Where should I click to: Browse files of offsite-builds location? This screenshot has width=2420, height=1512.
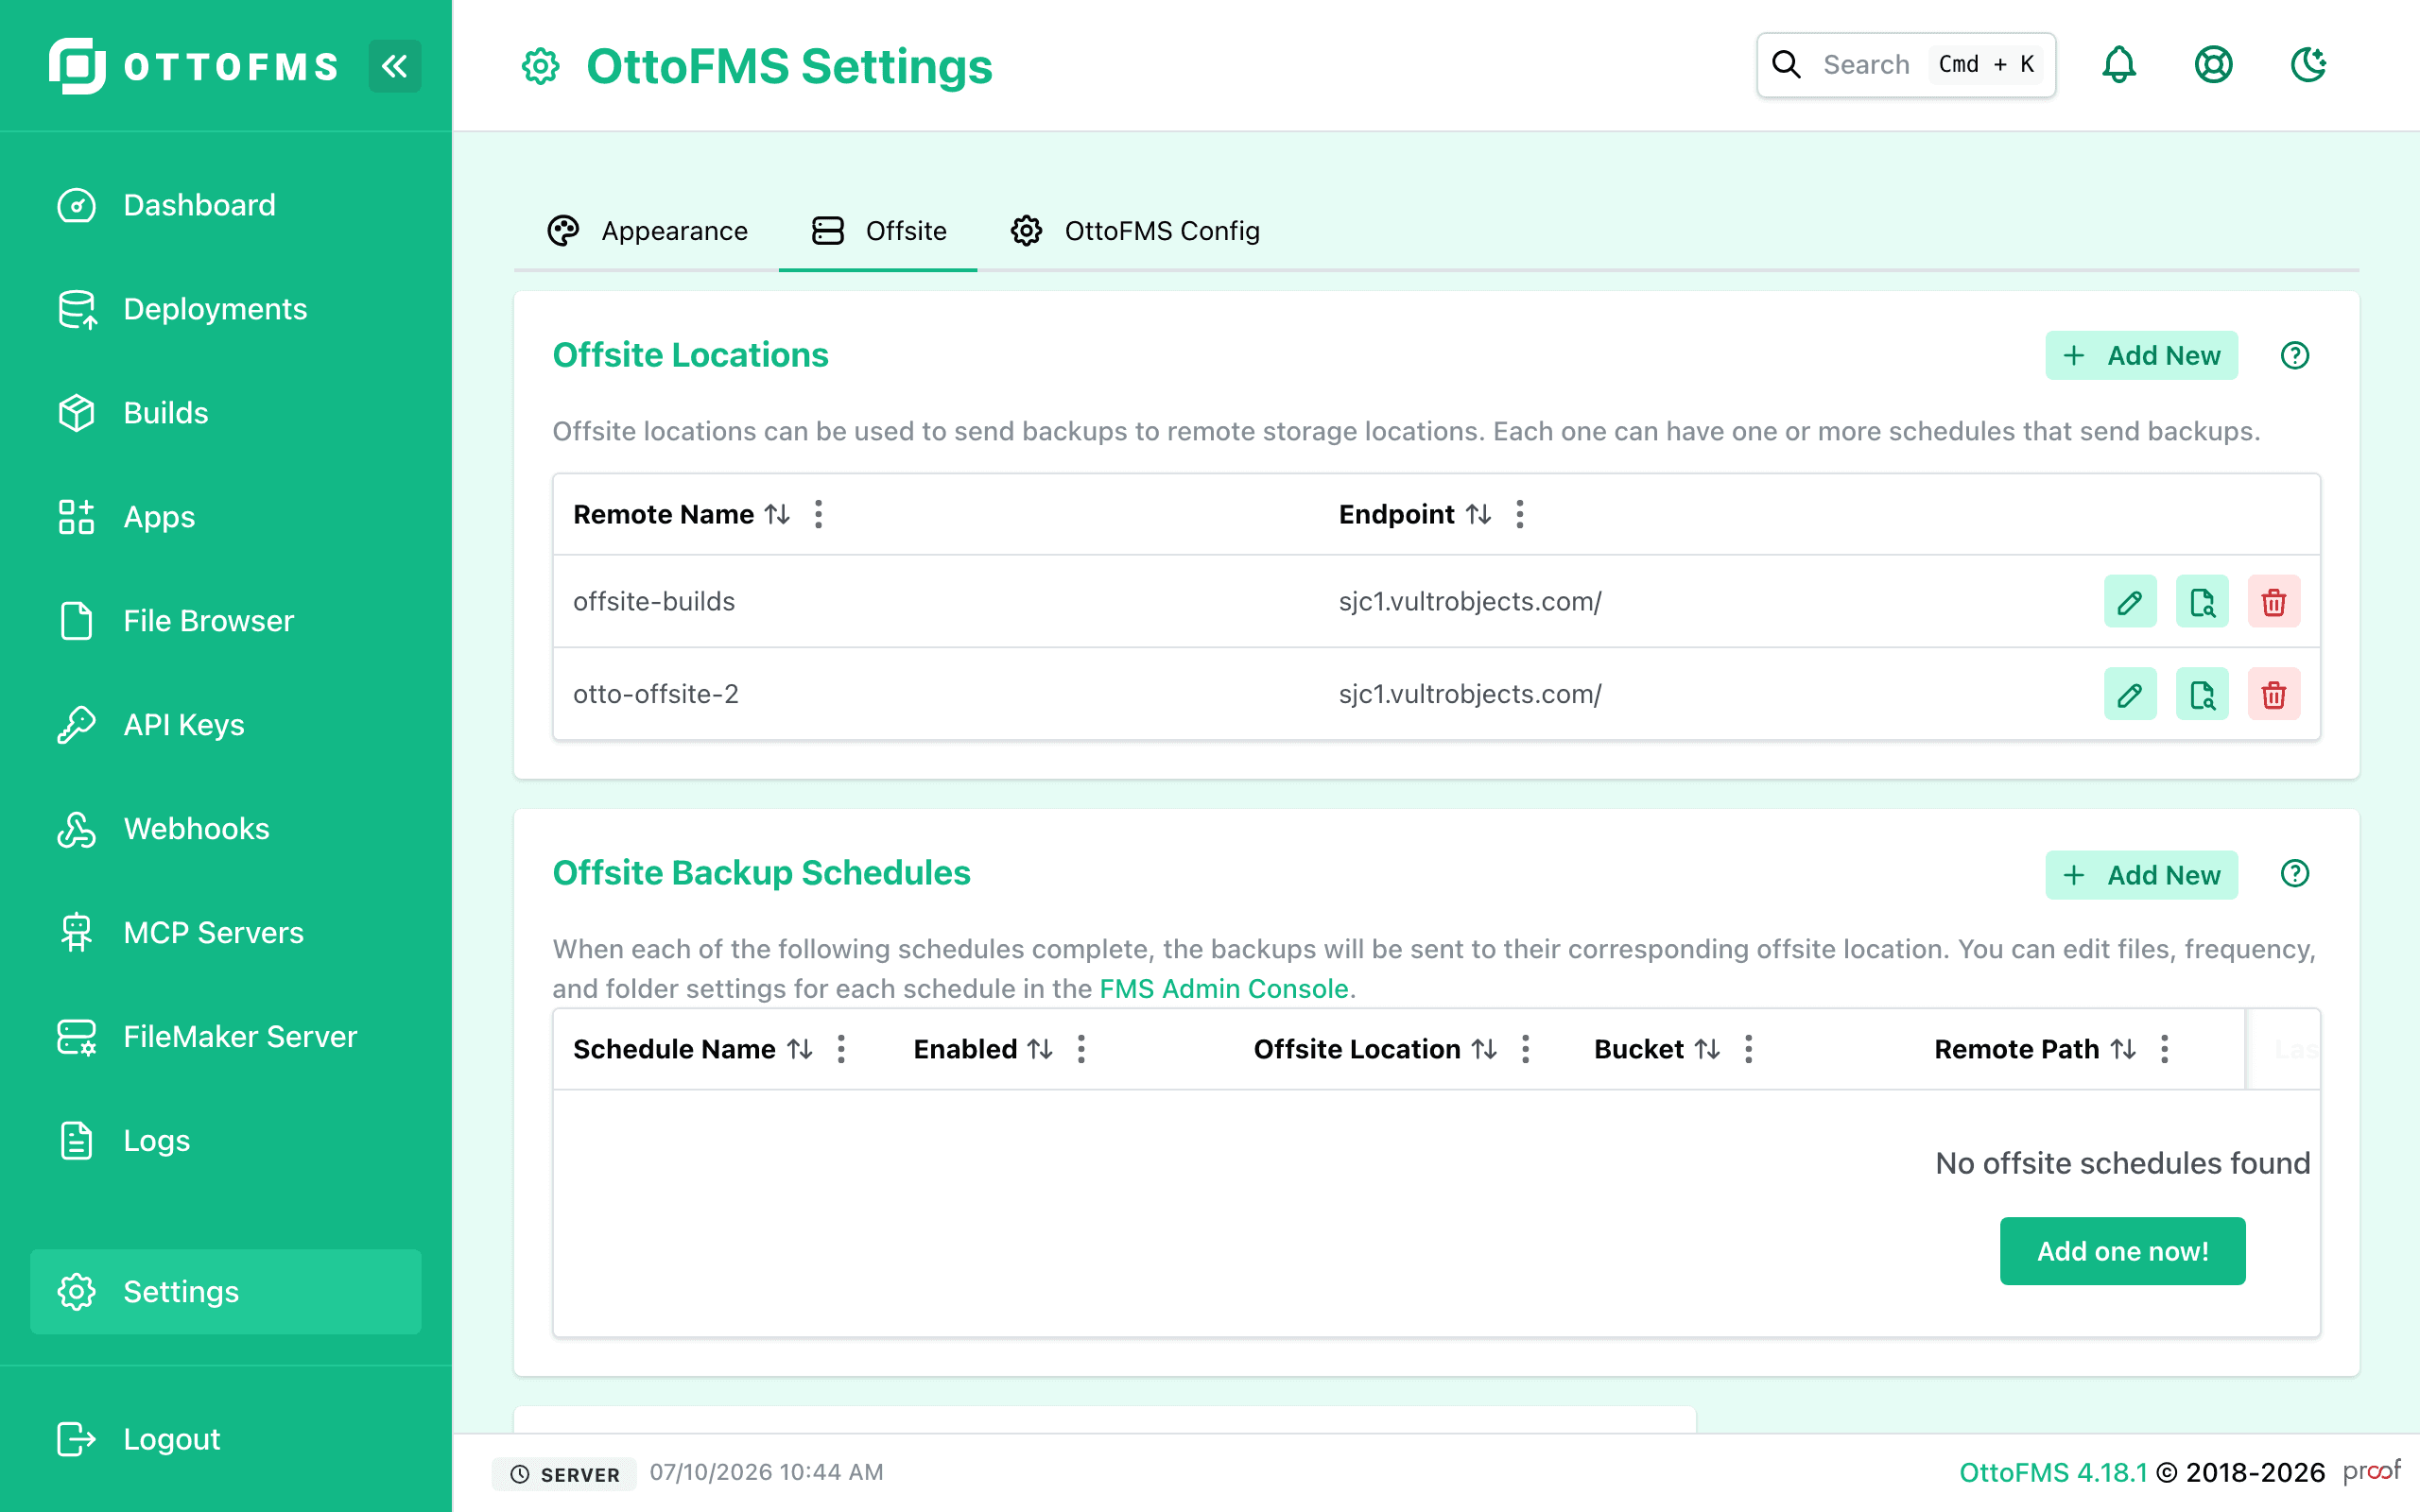point(2202,602)
